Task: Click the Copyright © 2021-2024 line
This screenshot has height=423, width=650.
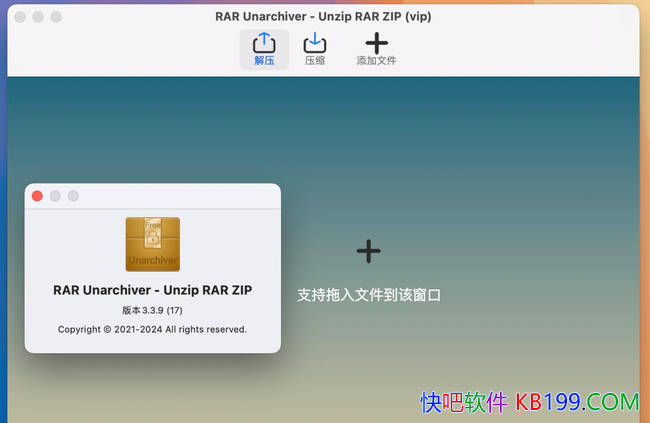Action: tap(152, 329)
